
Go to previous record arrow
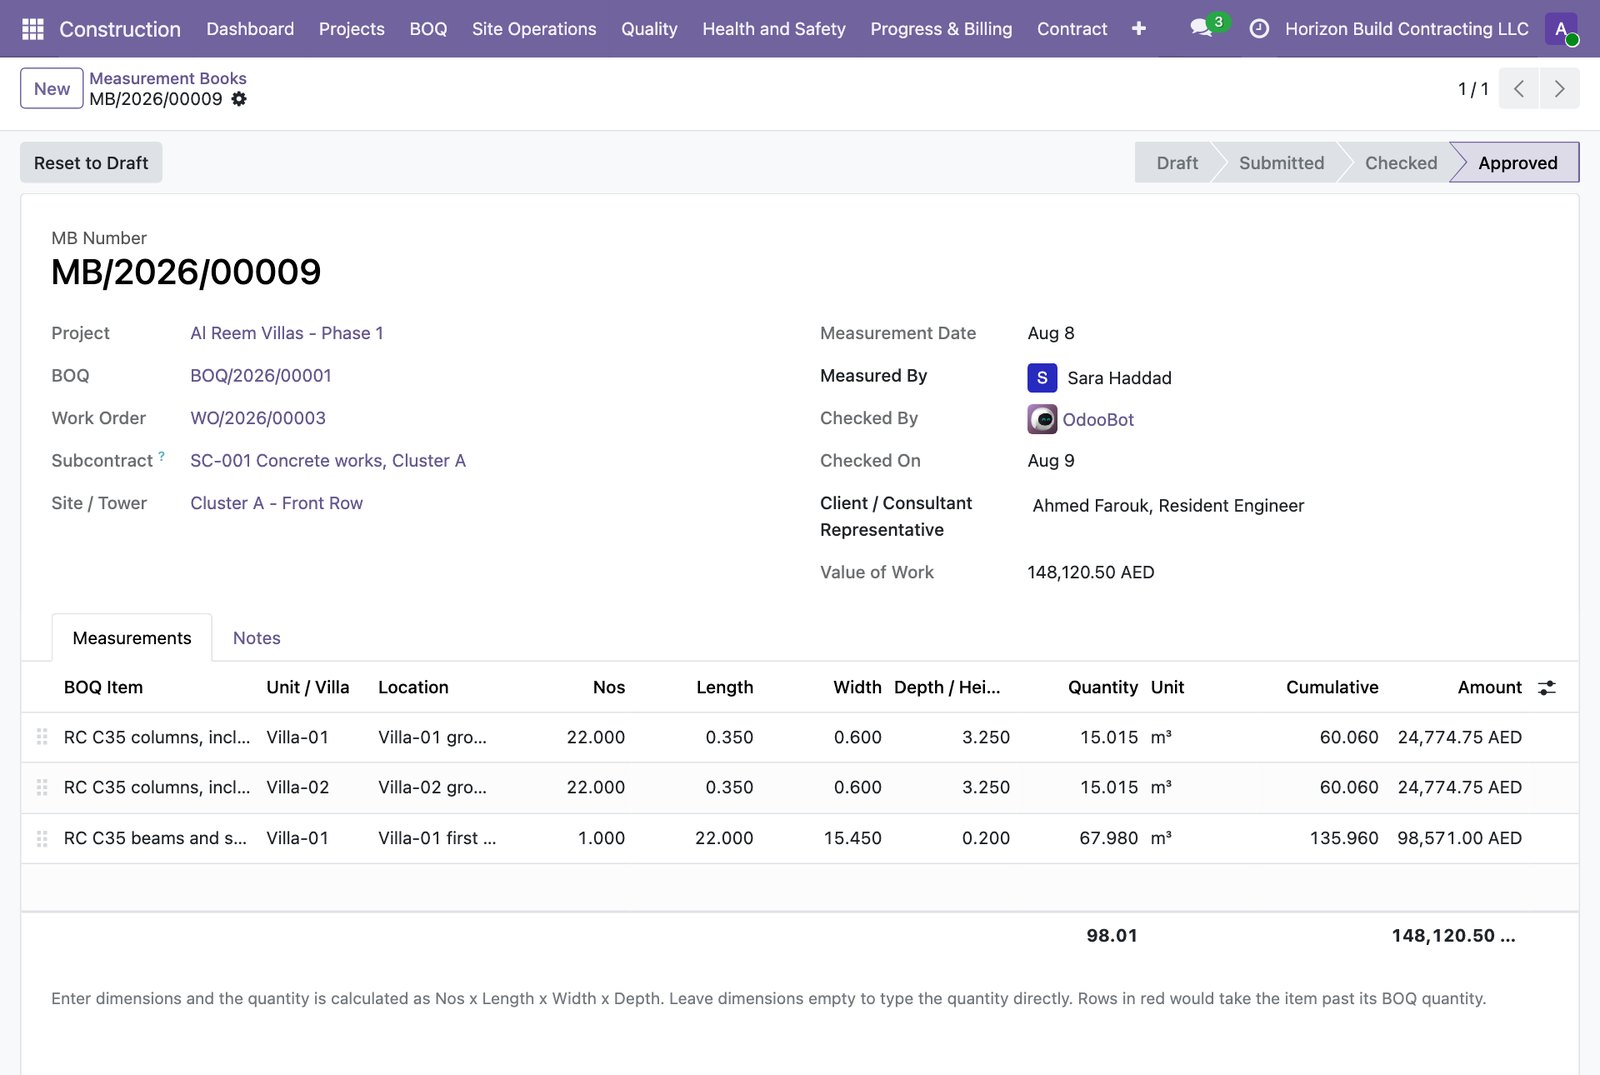click(1519, 89)
